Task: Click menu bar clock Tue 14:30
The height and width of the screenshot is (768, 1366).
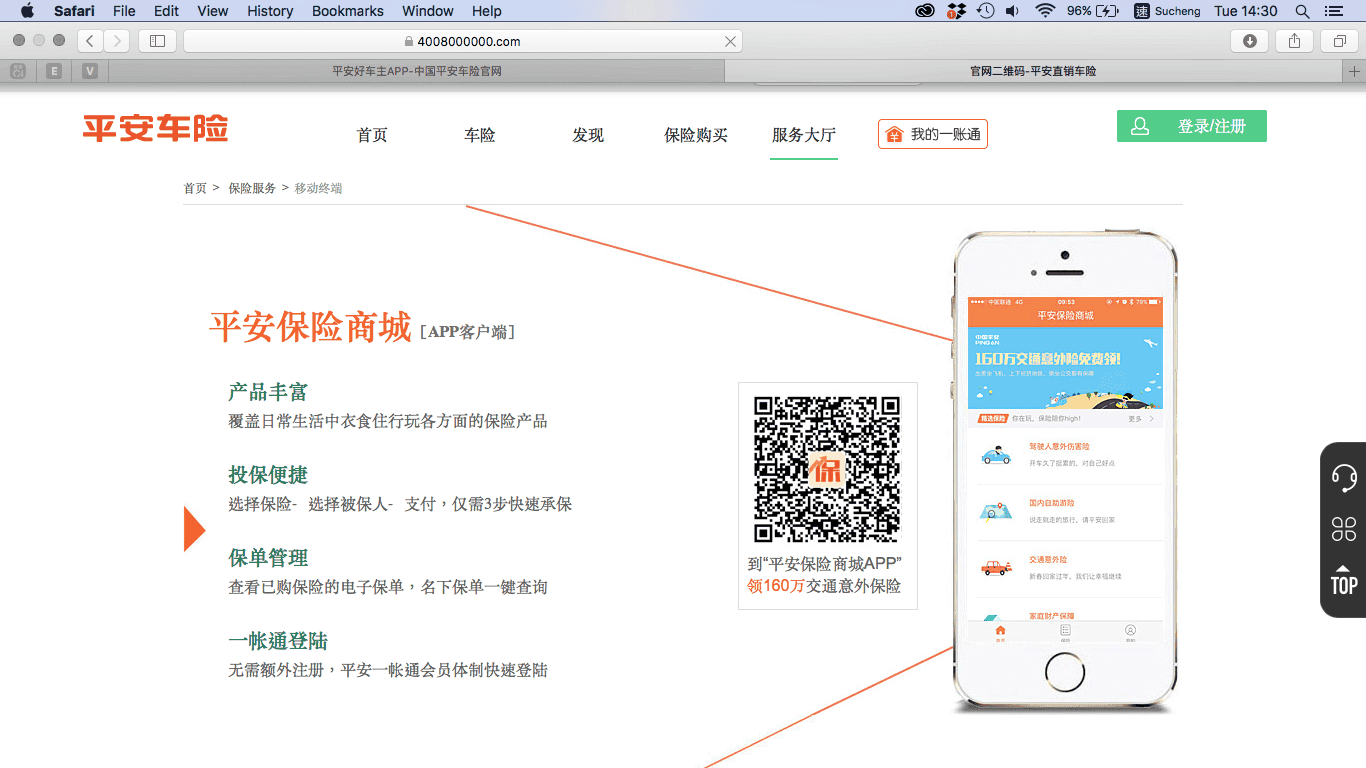Action: (x=1246, y=11)
